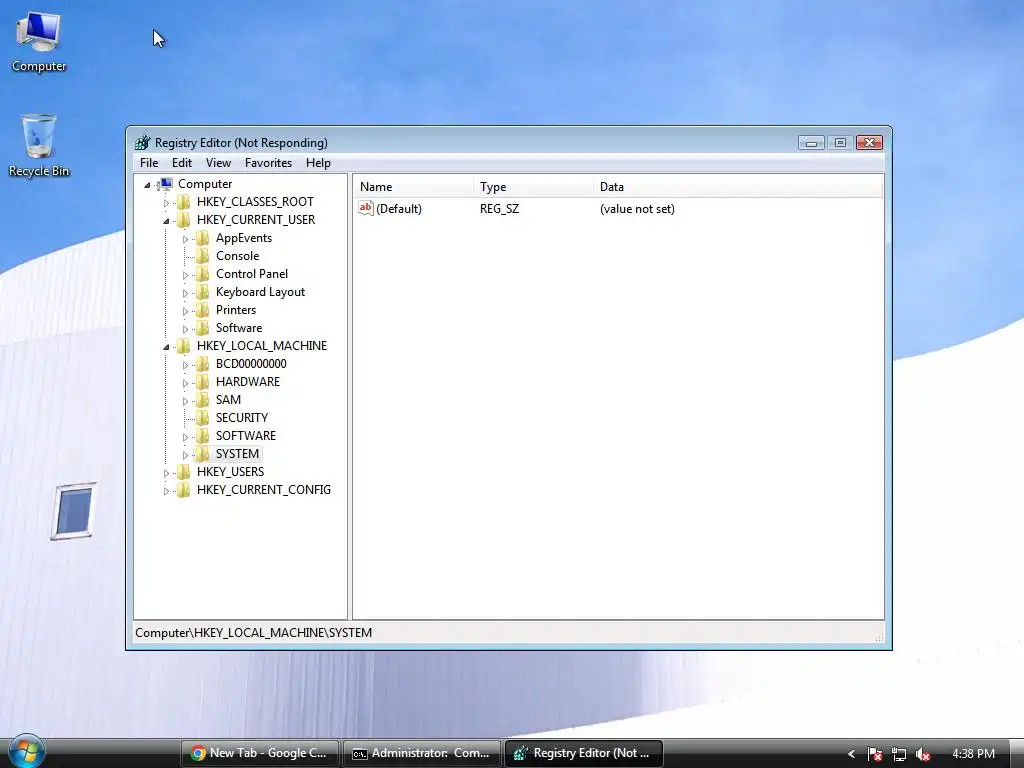Click the SOFTWARE folder icon under HKEY_LOCAL_MACHINE
The image size is (1024, 768).
click(203, 435)
